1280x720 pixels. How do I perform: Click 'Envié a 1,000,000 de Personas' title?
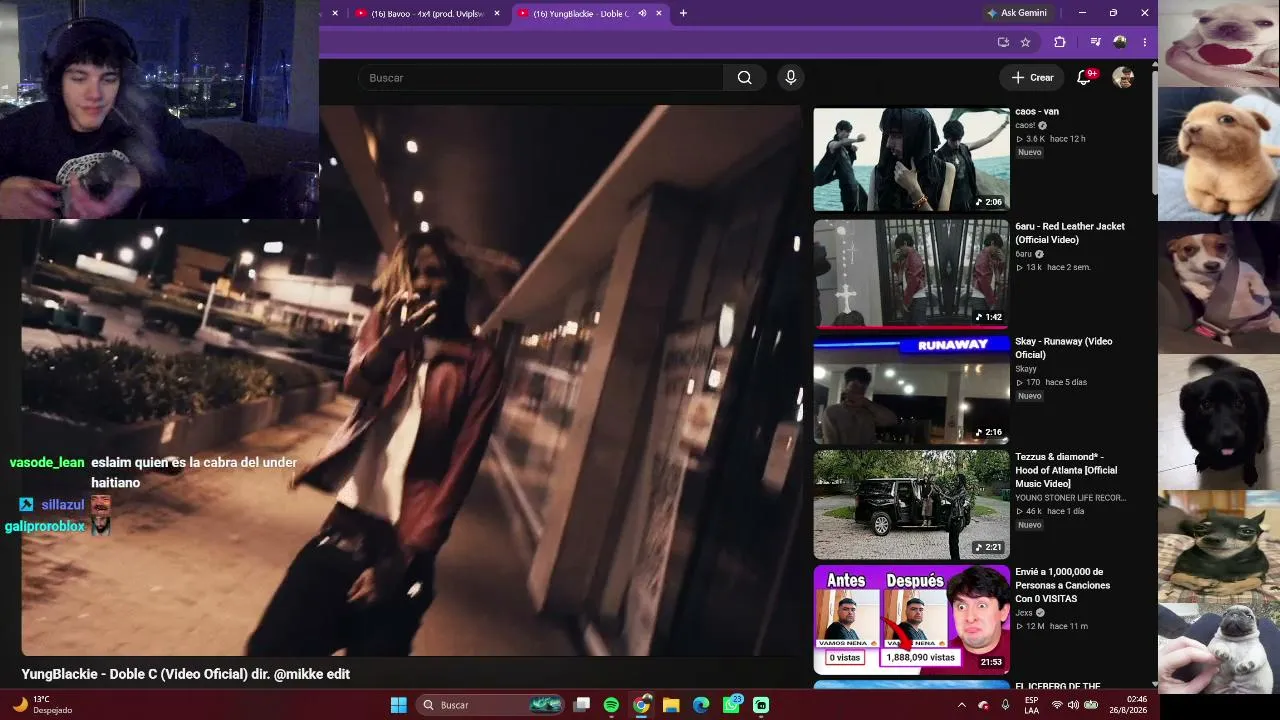(1062, 585)
